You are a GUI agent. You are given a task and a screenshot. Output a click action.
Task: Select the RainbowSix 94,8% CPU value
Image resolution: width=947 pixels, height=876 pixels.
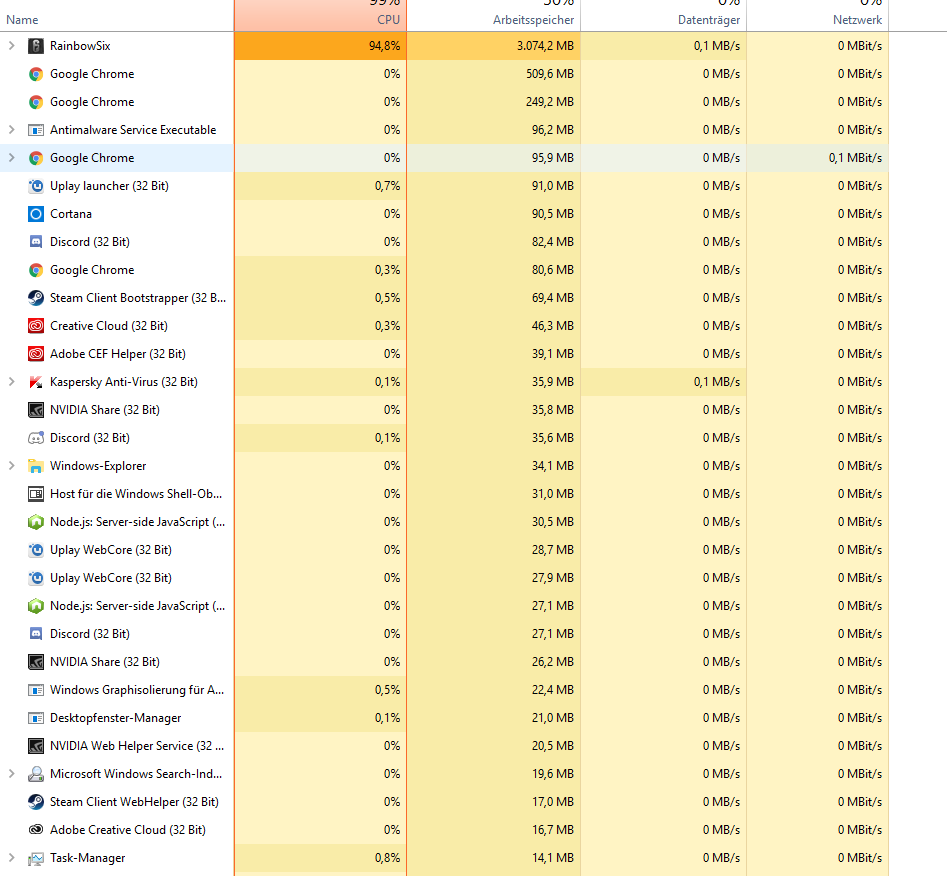click(320, 46)
